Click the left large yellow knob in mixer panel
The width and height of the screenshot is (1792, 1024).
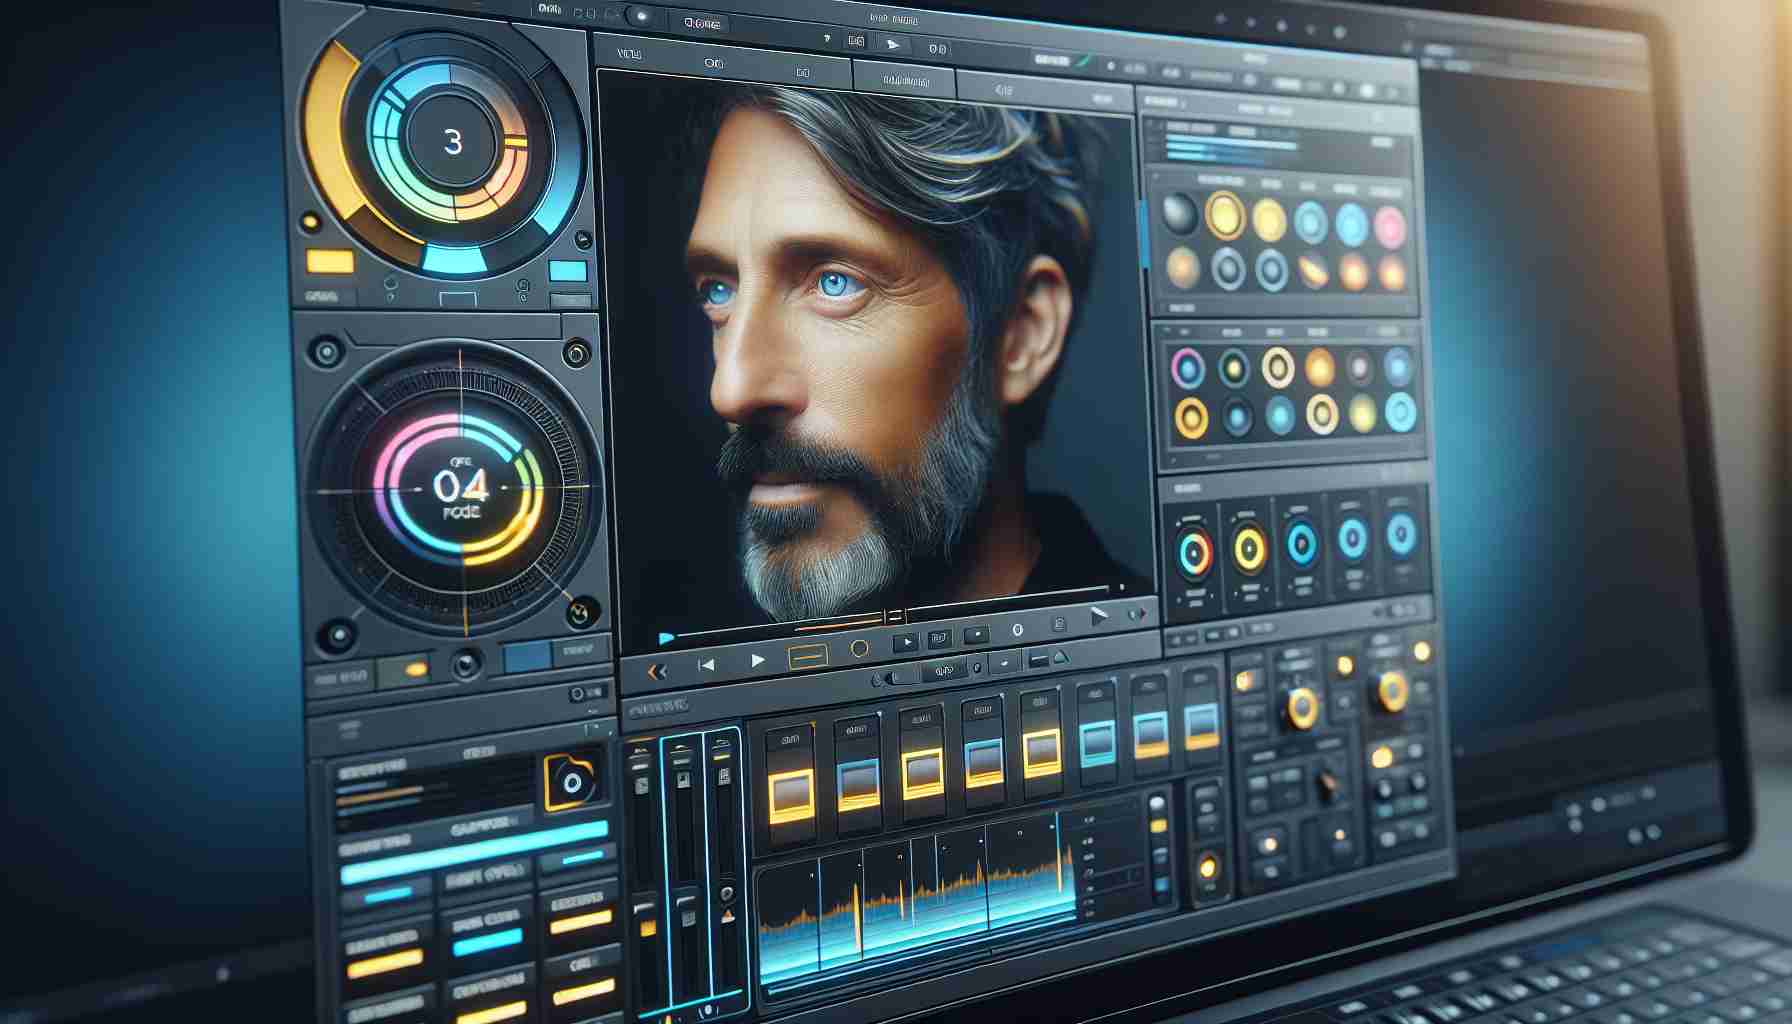click(x=1303, y=707)
